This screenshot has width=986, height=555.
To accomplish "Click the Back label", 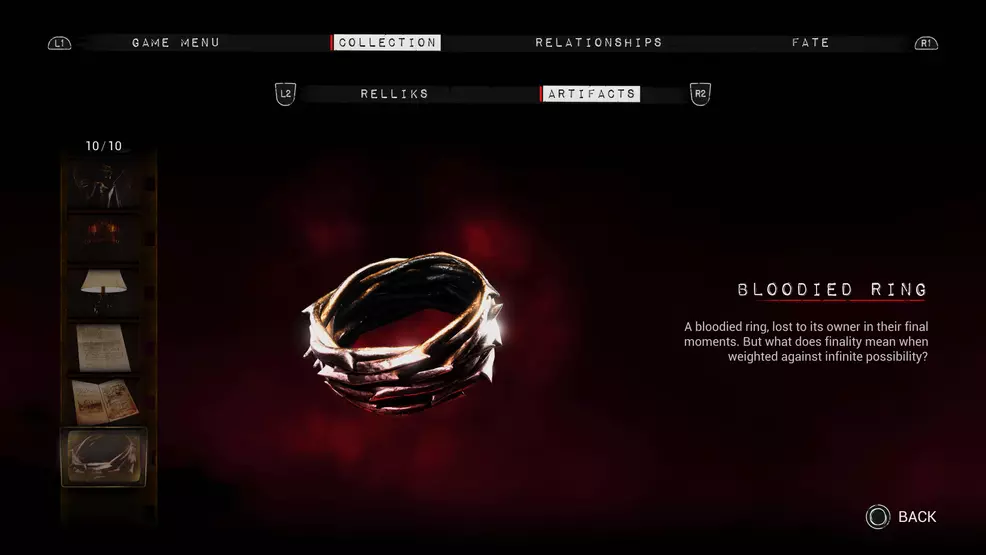I will pos(917,517).
